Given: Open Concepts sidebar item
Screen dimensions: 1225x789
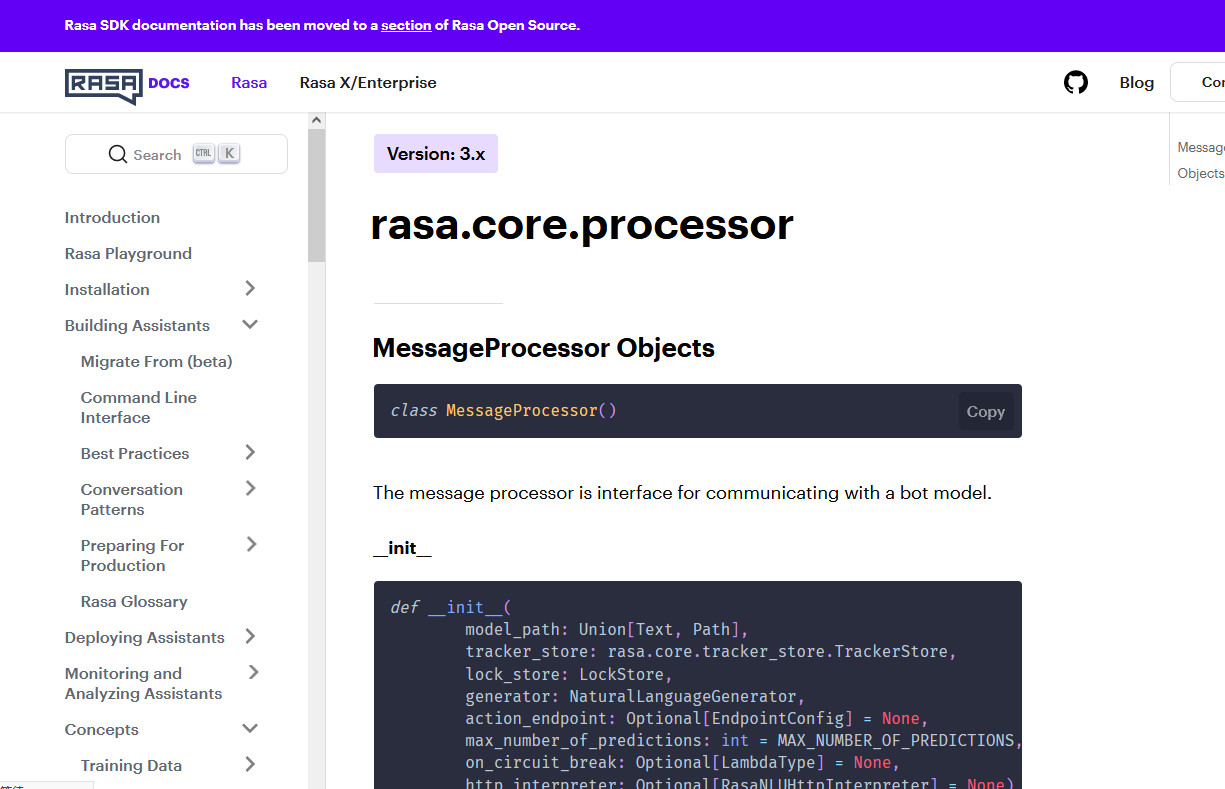Looking at the screenshot, I should (x=102, y=730).
